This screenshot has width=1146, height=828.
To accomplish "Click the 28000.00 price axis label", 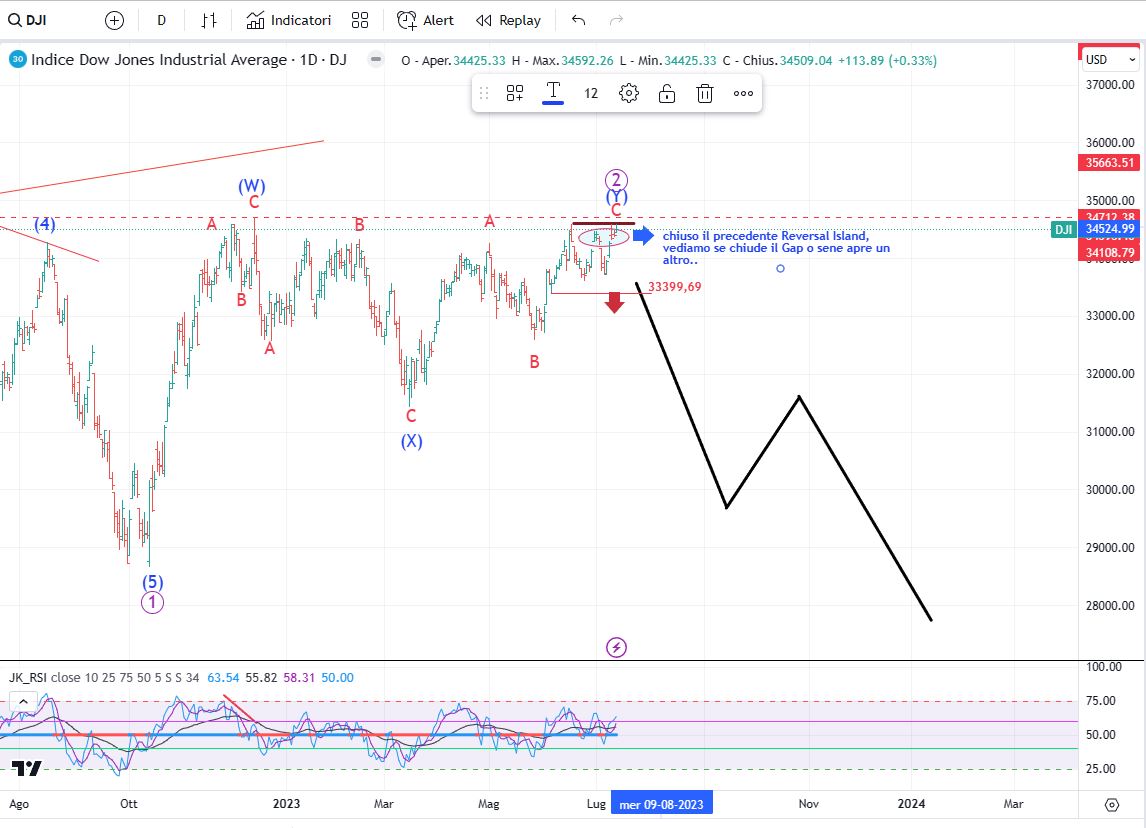I will click(1109, 605).
